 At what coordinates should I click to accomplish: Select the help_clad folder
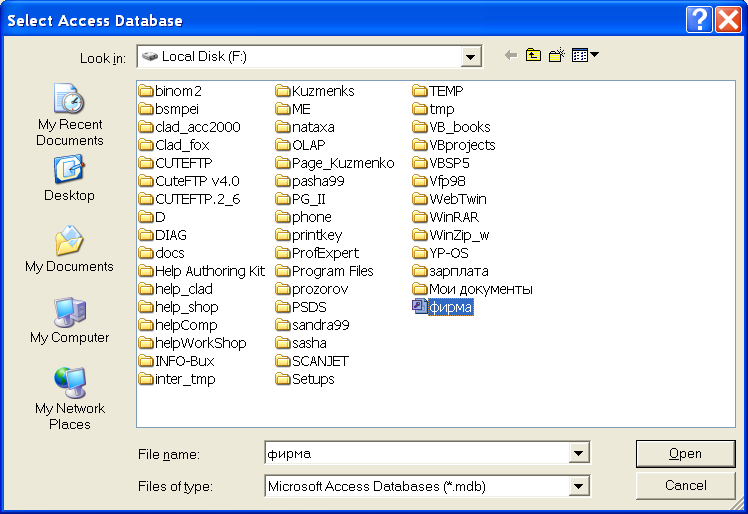coord(176,289)
